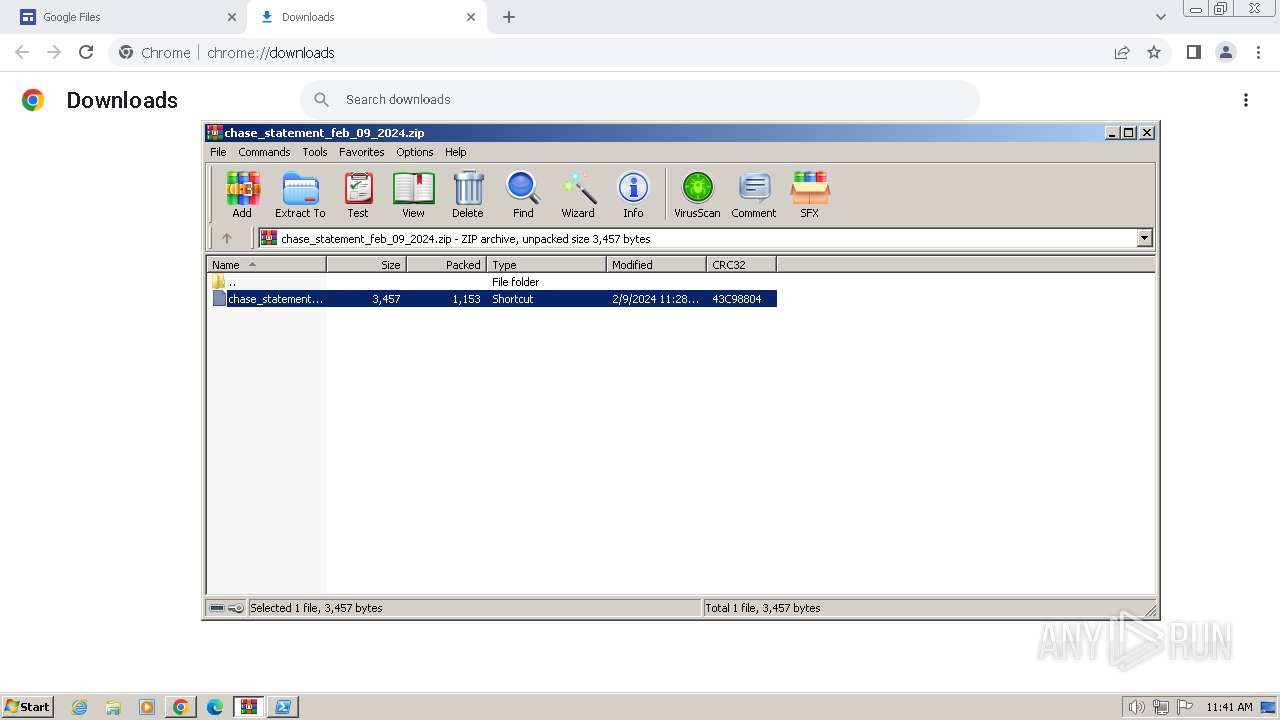
Task: Open Chrome's tab search chevron
Action: point(1161,17)
